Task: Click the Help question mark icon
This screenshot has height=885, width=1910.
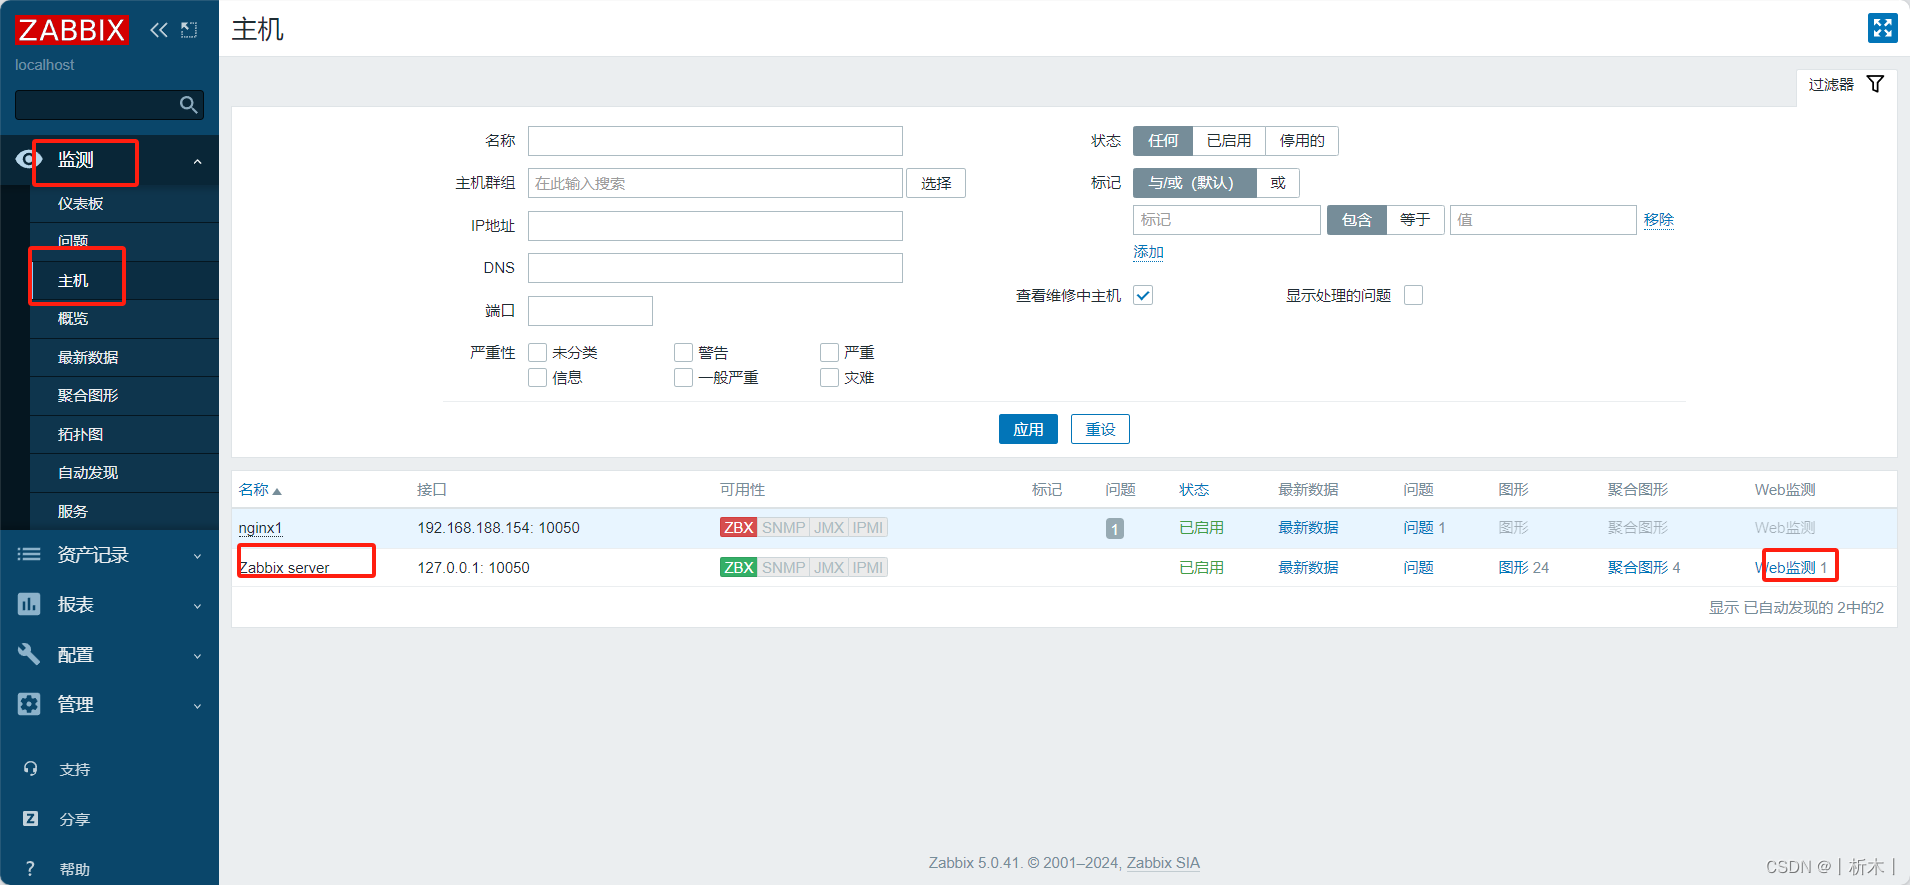Action: point(30,869)
